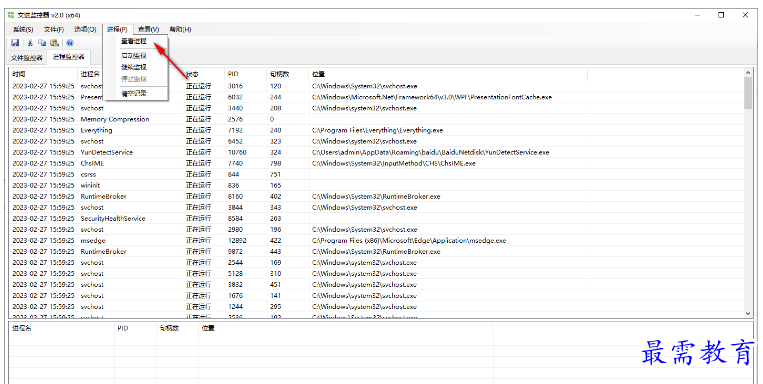This screenshot has height=384, width=763.
Task: Click PID 12892 cell
Action: click(x=237, y=240)
